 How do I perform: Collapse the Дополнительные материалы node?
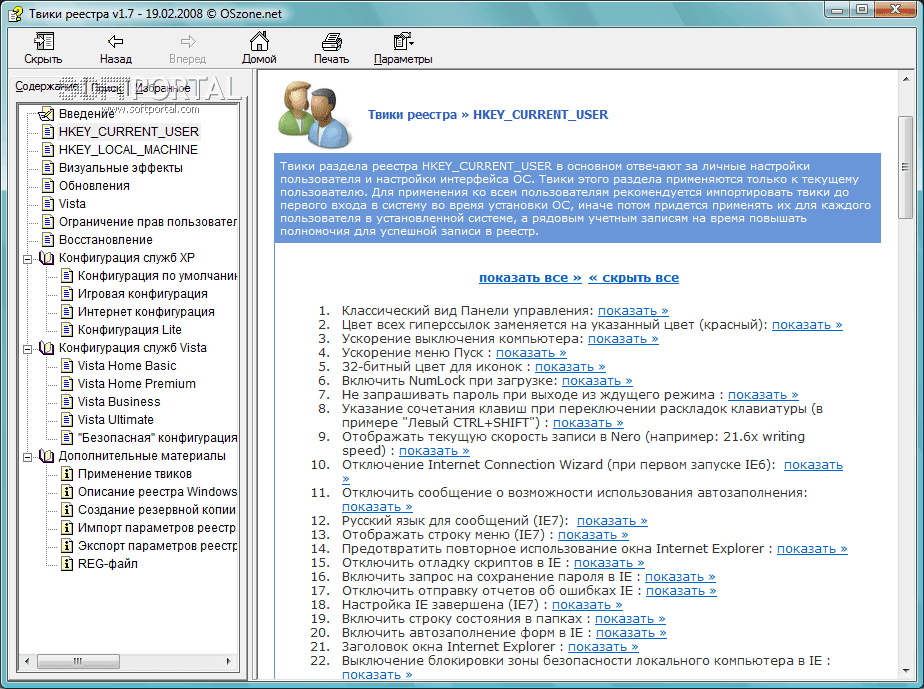(27, 457)
